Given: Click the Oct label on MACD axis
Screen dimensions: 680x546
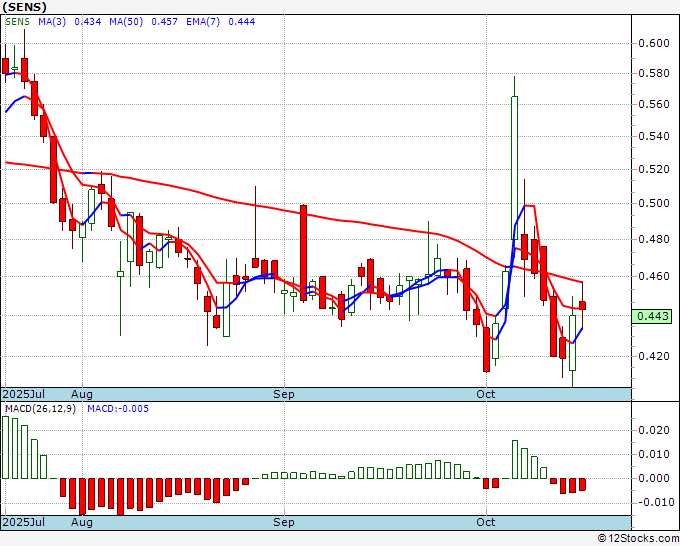Looking at the screenshot, I should (485, 522).
